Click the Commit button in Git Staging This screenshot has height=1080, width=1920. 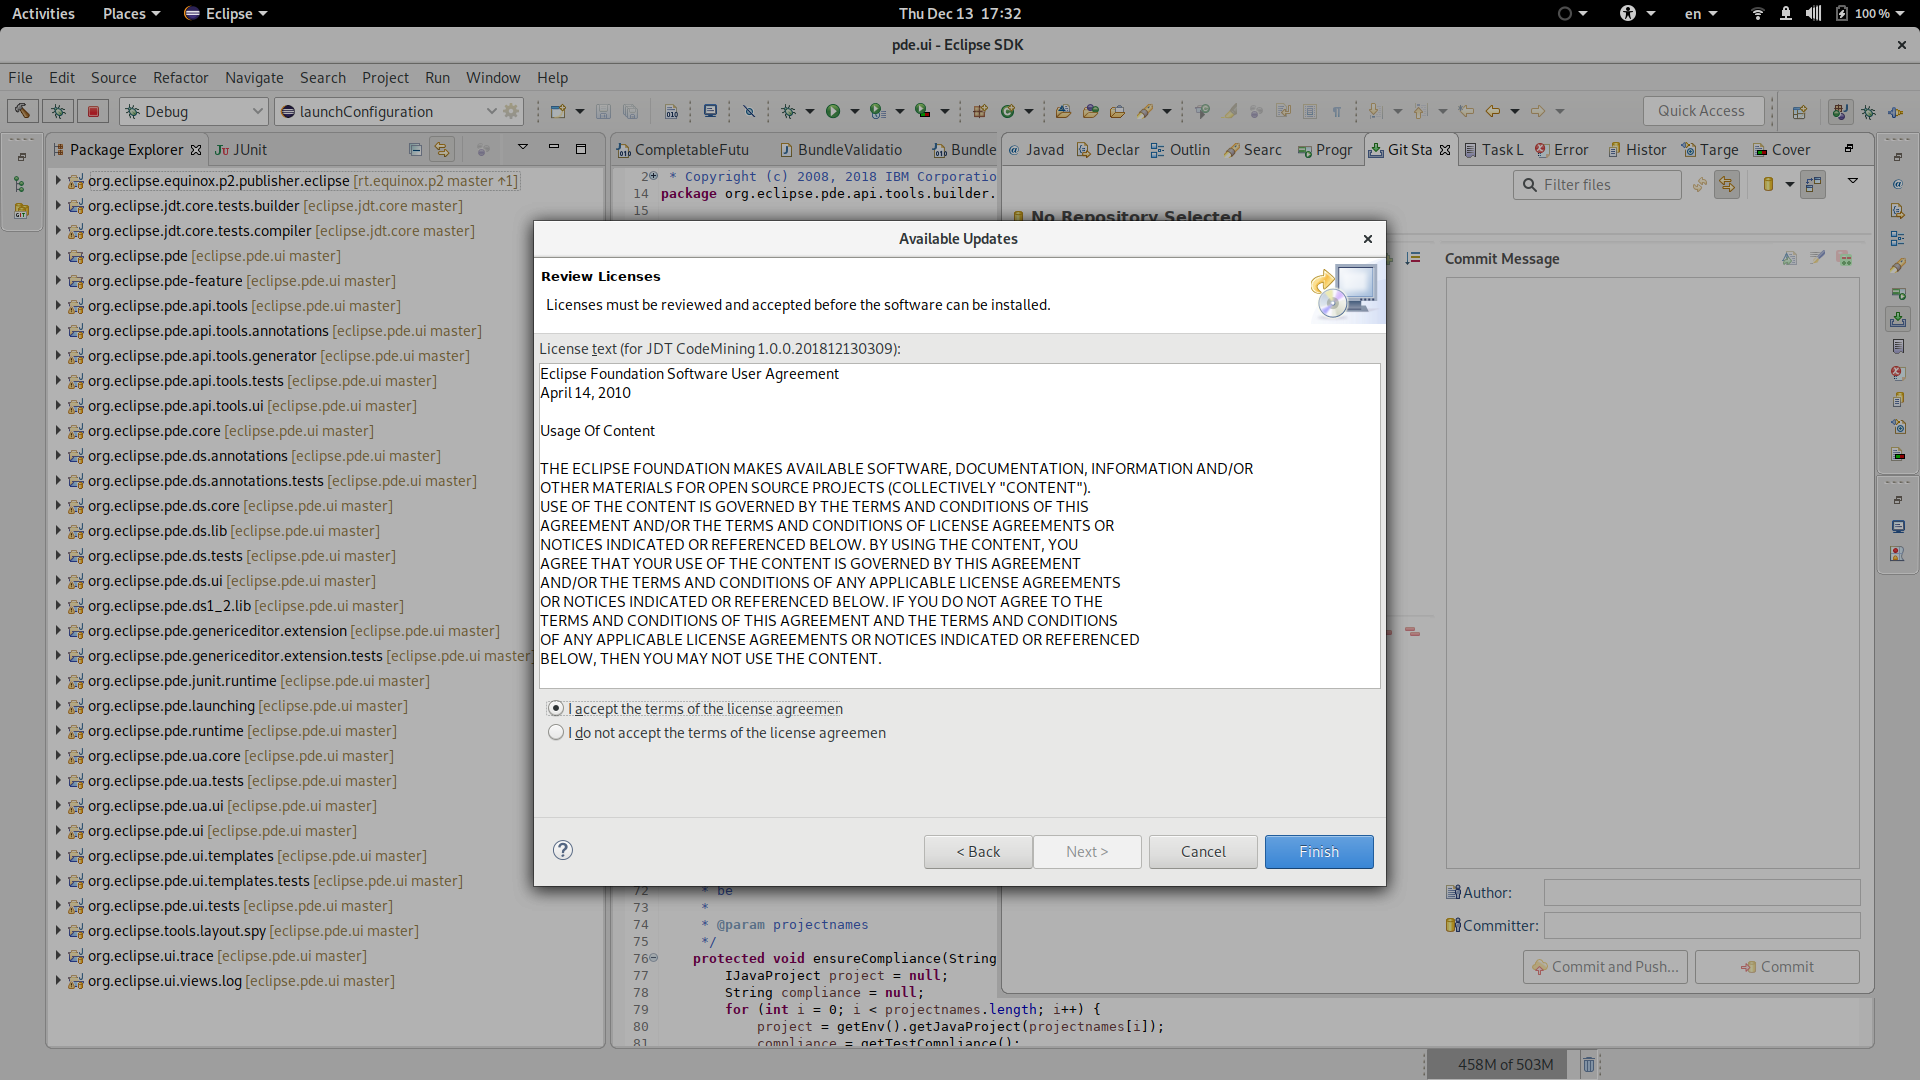1777,966
